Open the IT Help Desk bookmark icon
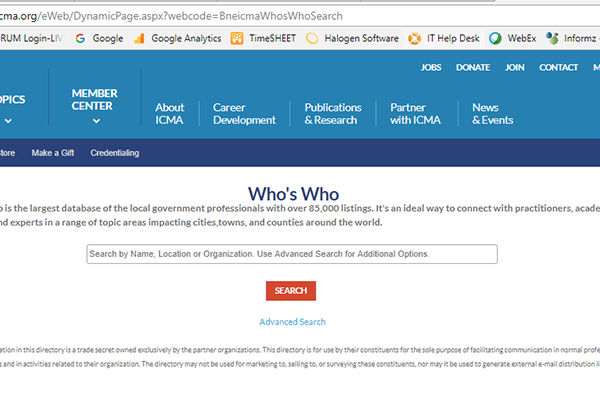 point(414,38)
